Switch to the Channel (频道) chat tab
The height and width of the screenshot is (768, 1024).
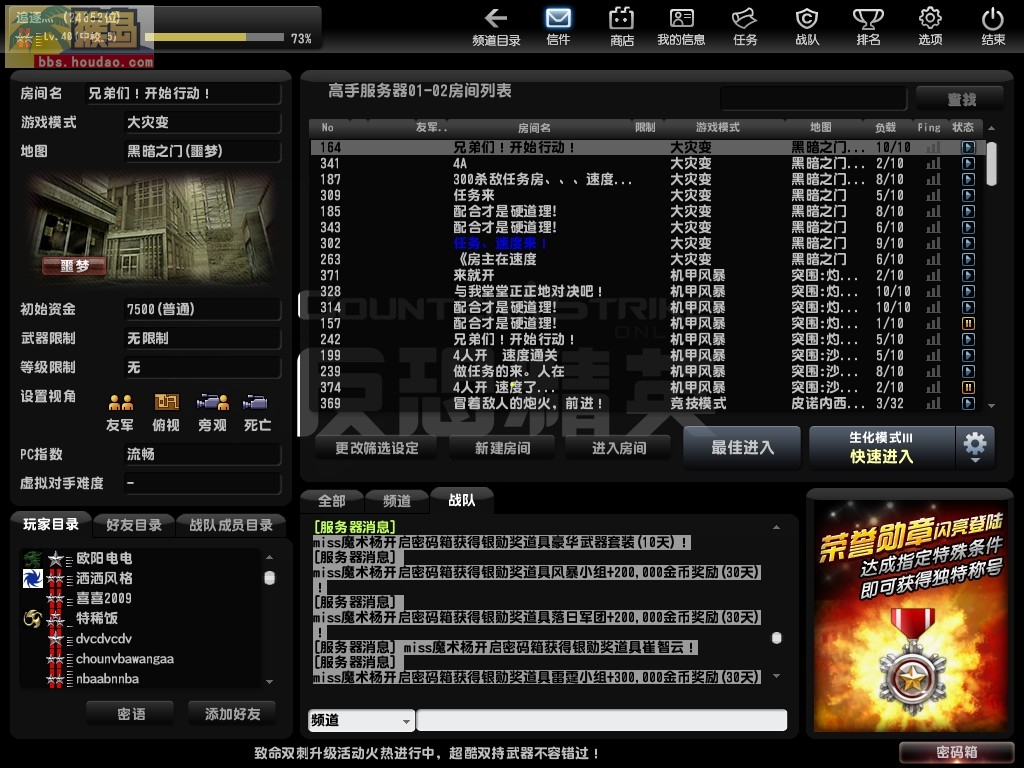pyautogui.click(x=396, y=501)
